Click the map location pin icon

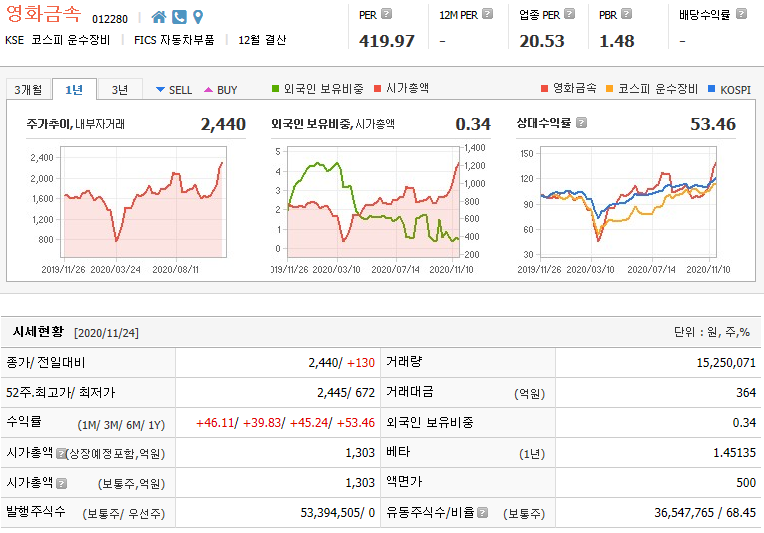point(198,17)
